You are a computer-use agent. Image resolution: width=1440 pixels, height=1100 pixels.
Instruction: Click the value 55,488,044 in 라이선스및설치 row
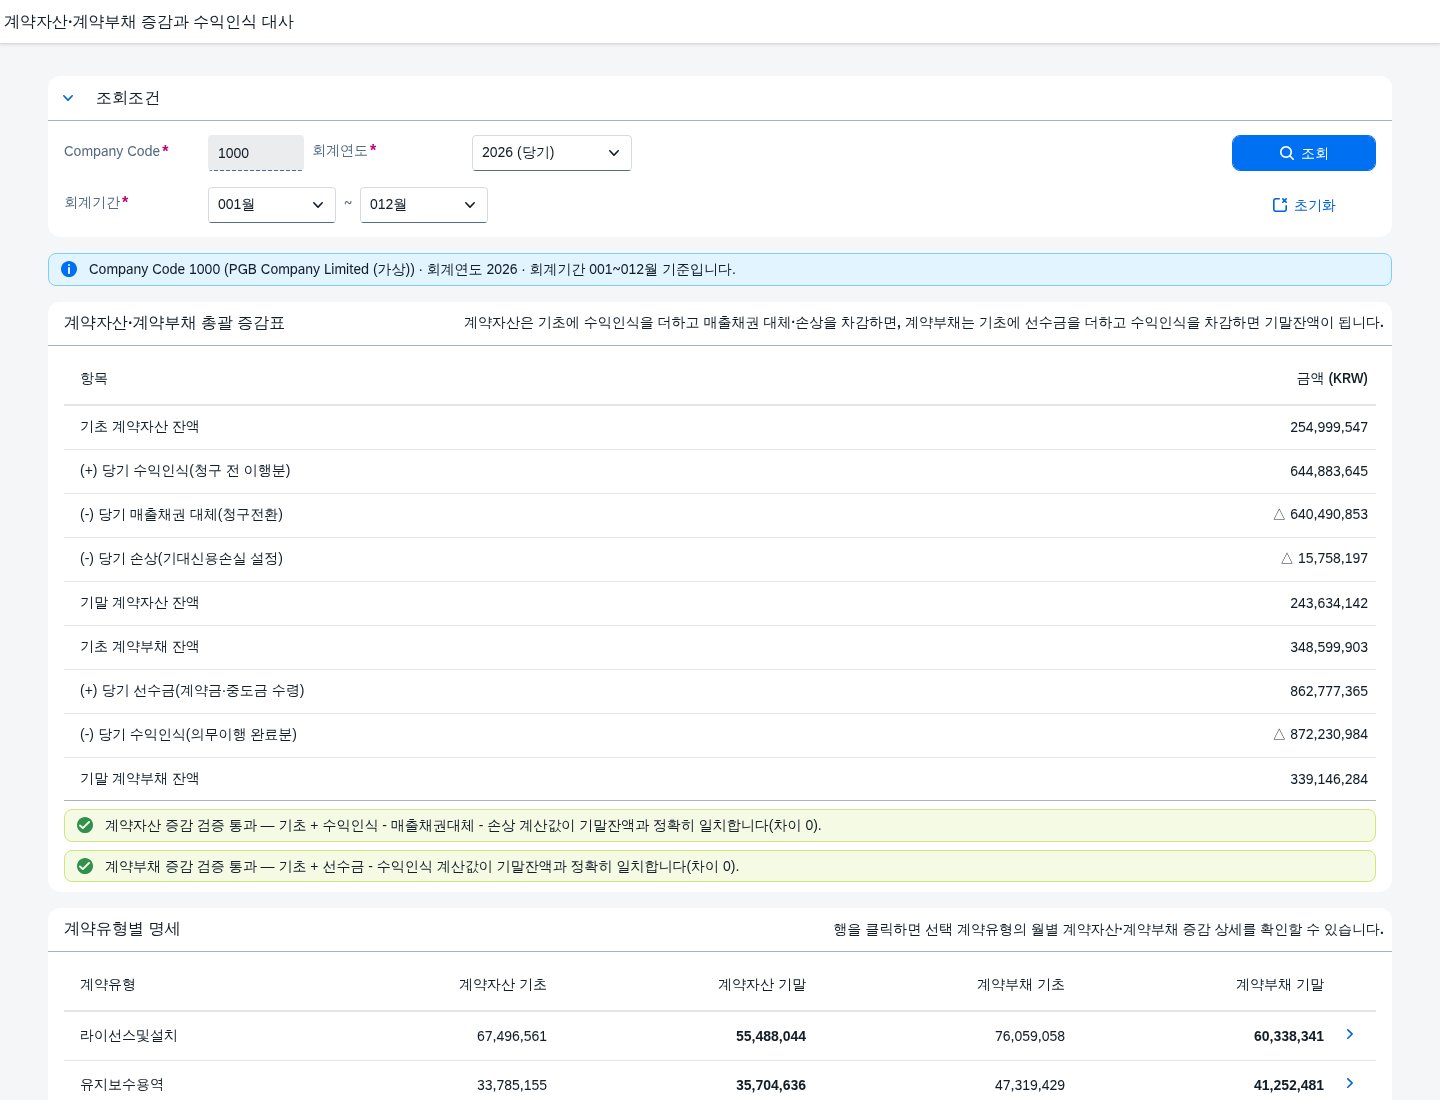771,1036
